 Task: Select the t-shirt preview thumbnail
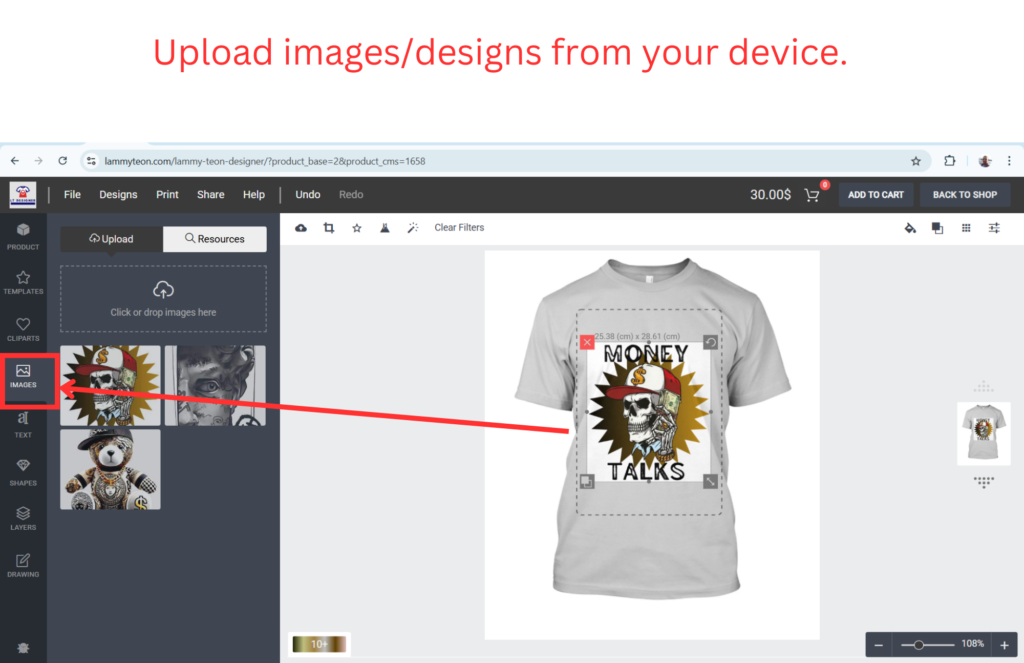pyautogui.click(x=984, y=433)
